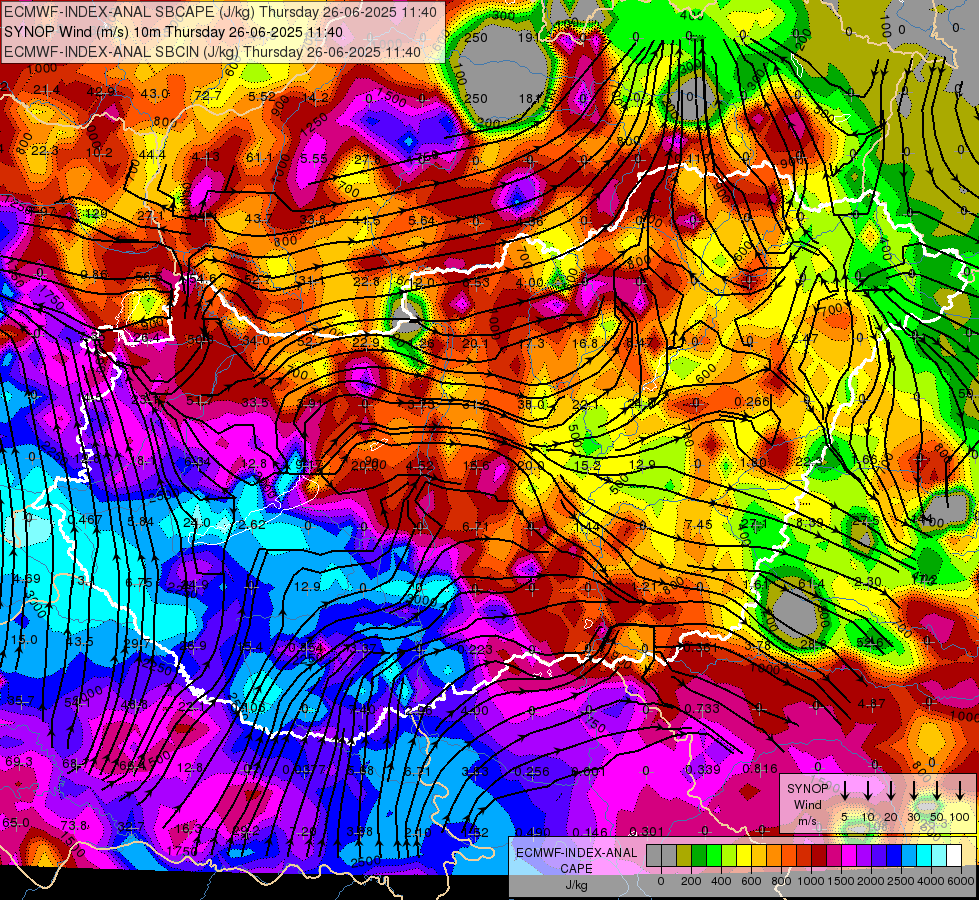Click the 61.1 CIN value on map
Screen dimensions: 979x900
click(x=259, y=157)
